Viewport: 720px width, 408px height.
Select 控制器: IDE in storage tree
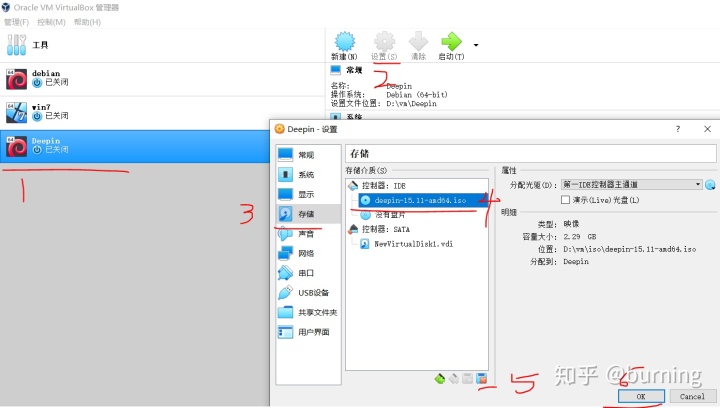(383, 185)
